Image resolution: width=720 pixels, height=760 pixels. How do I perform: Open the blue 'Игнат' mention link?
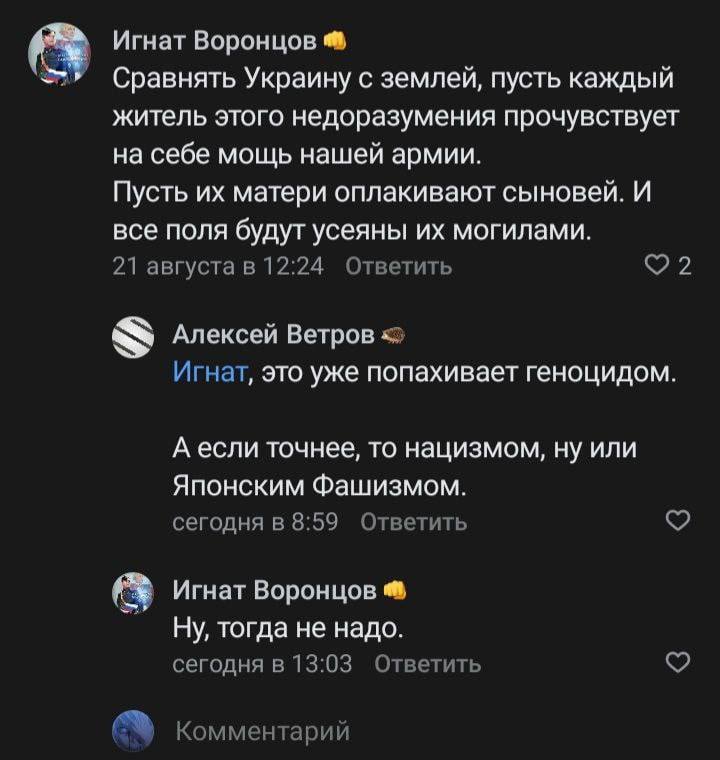[x=210, y=373]
